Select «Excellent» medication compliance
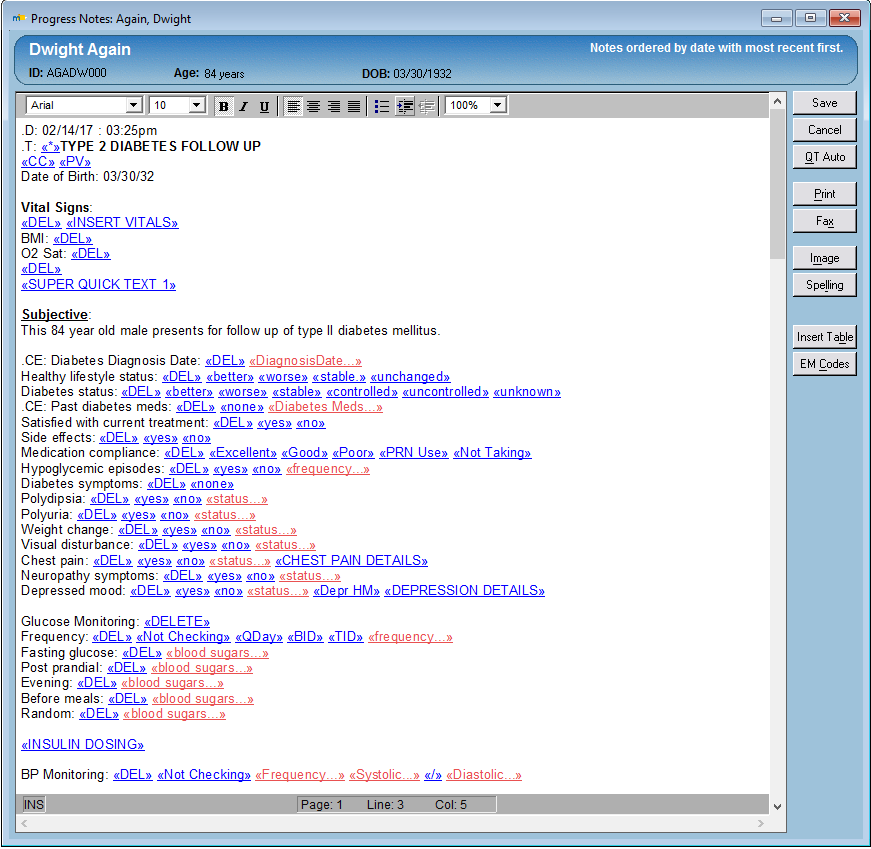The height and width of the screenshot is (849, 871). 243,453
